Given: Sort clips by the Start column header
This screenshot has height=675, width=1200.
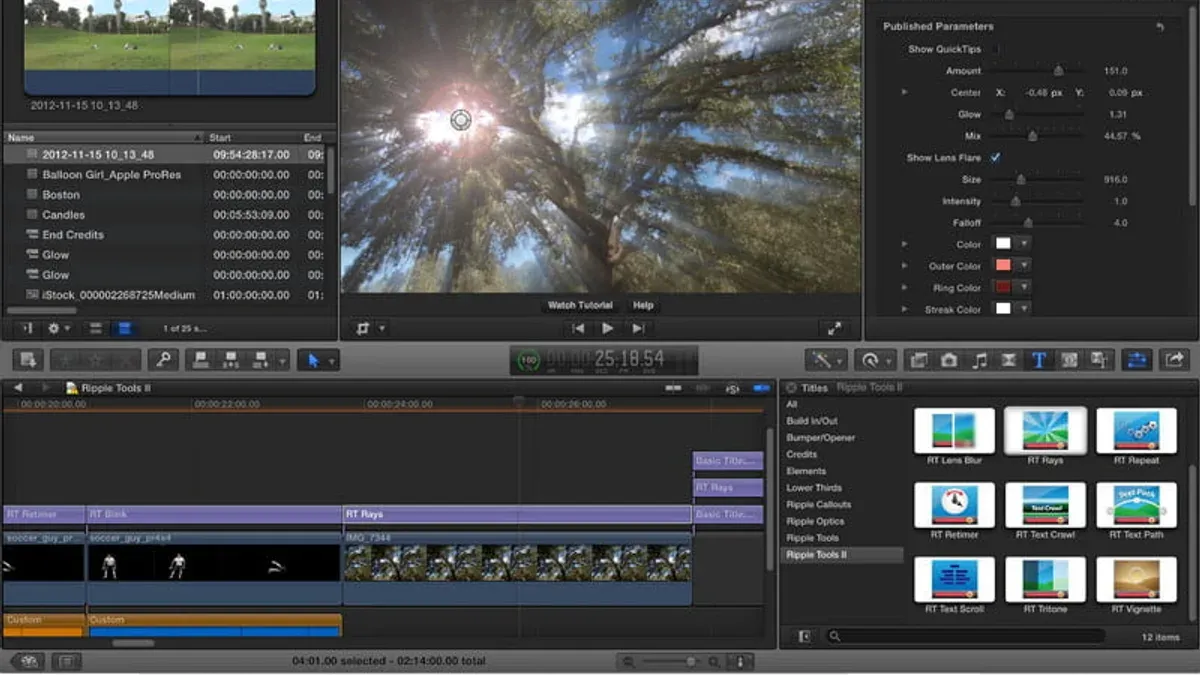Looking at the screenshot, I should pyautogui.click(x=253, y=137).
